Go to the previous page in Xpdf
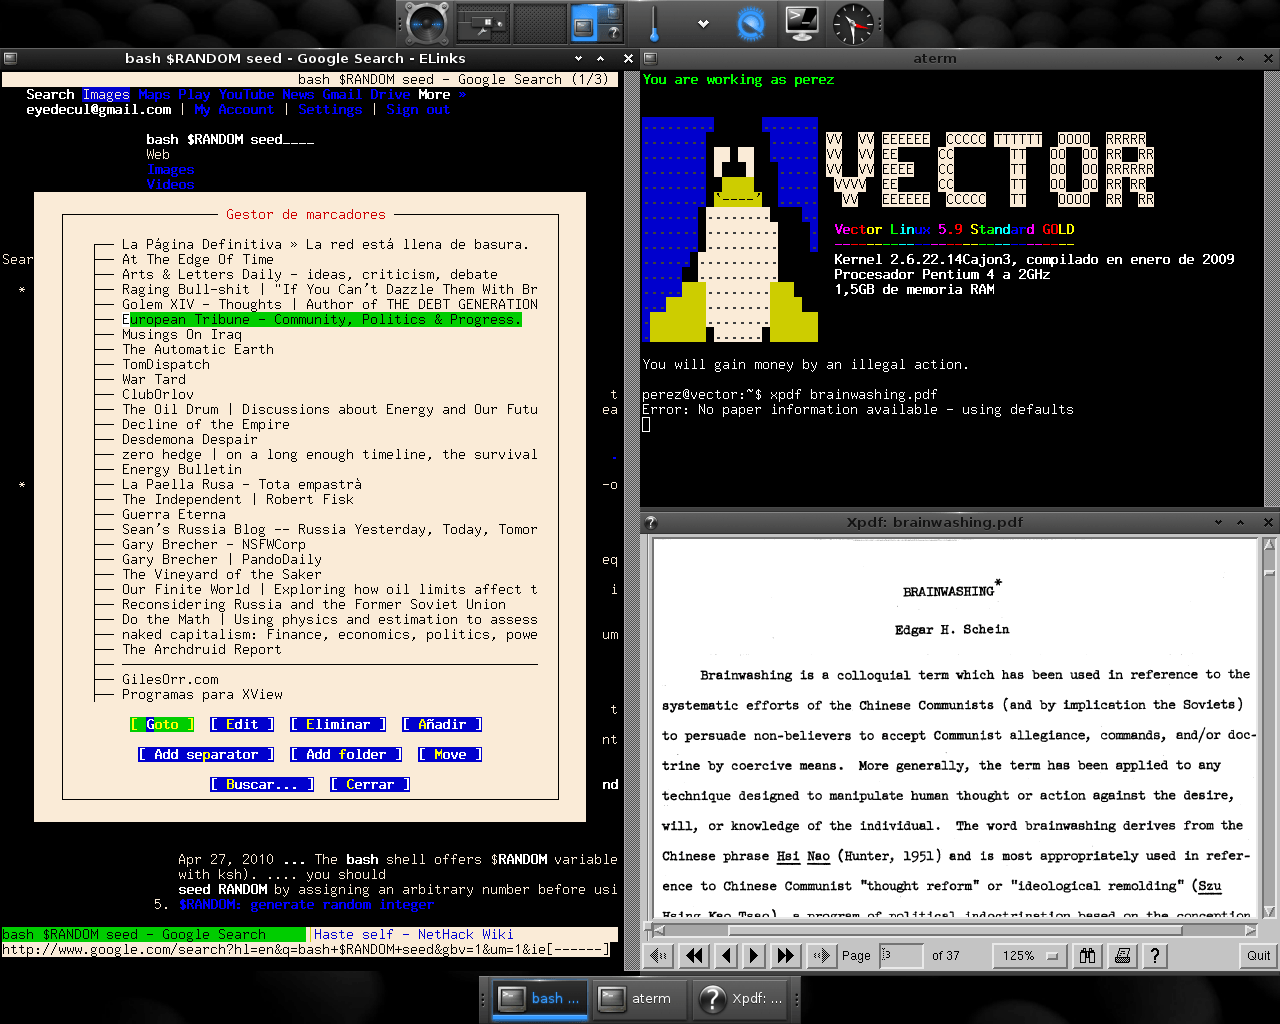1280x1024 pixels. (726, 956)
